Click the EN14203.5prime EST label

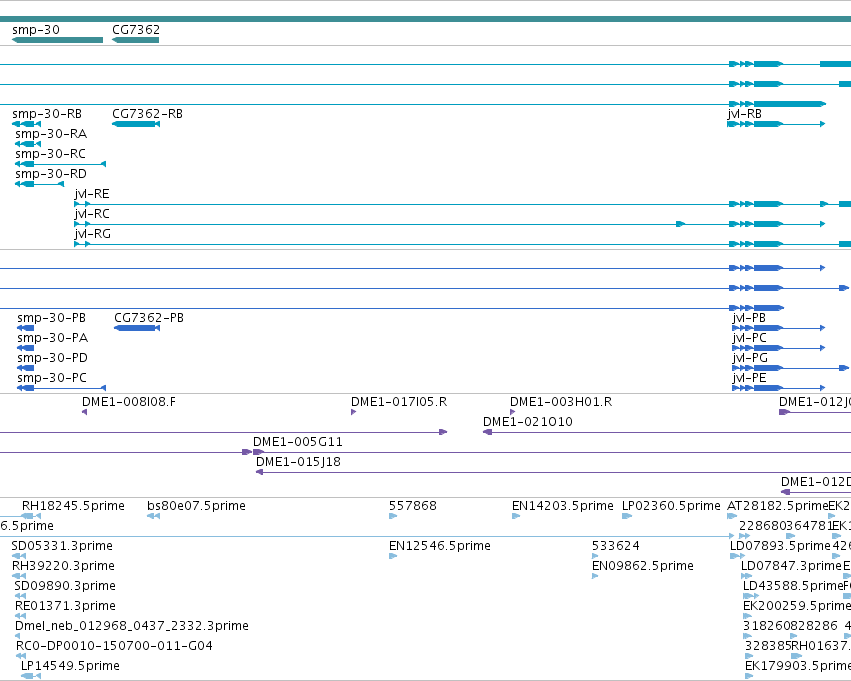point(563,506)
